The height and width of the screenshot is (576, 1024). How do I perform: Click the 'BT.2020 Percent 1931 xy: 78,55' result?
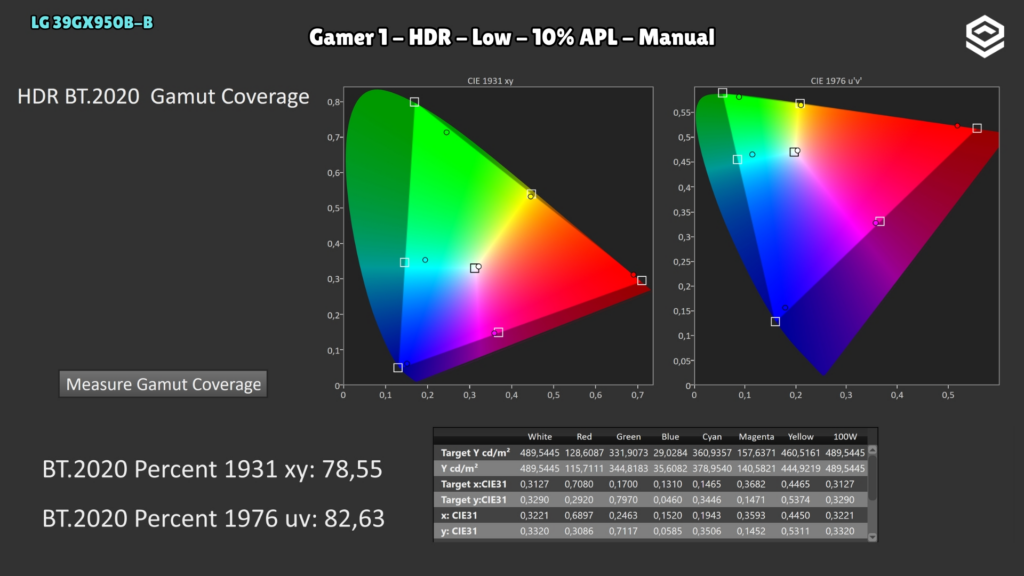212,470
